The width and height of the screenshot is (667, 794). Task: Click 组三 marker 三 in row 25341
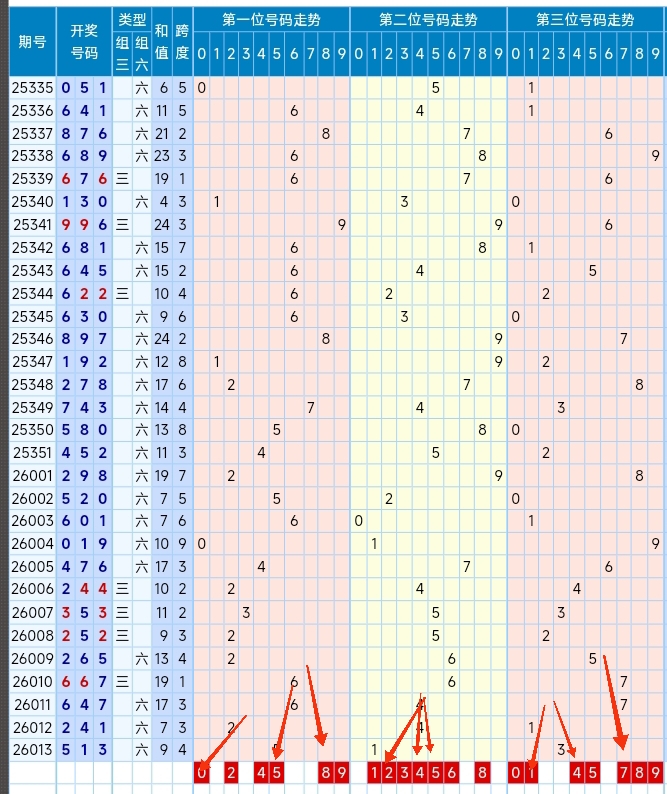[122, 224]
